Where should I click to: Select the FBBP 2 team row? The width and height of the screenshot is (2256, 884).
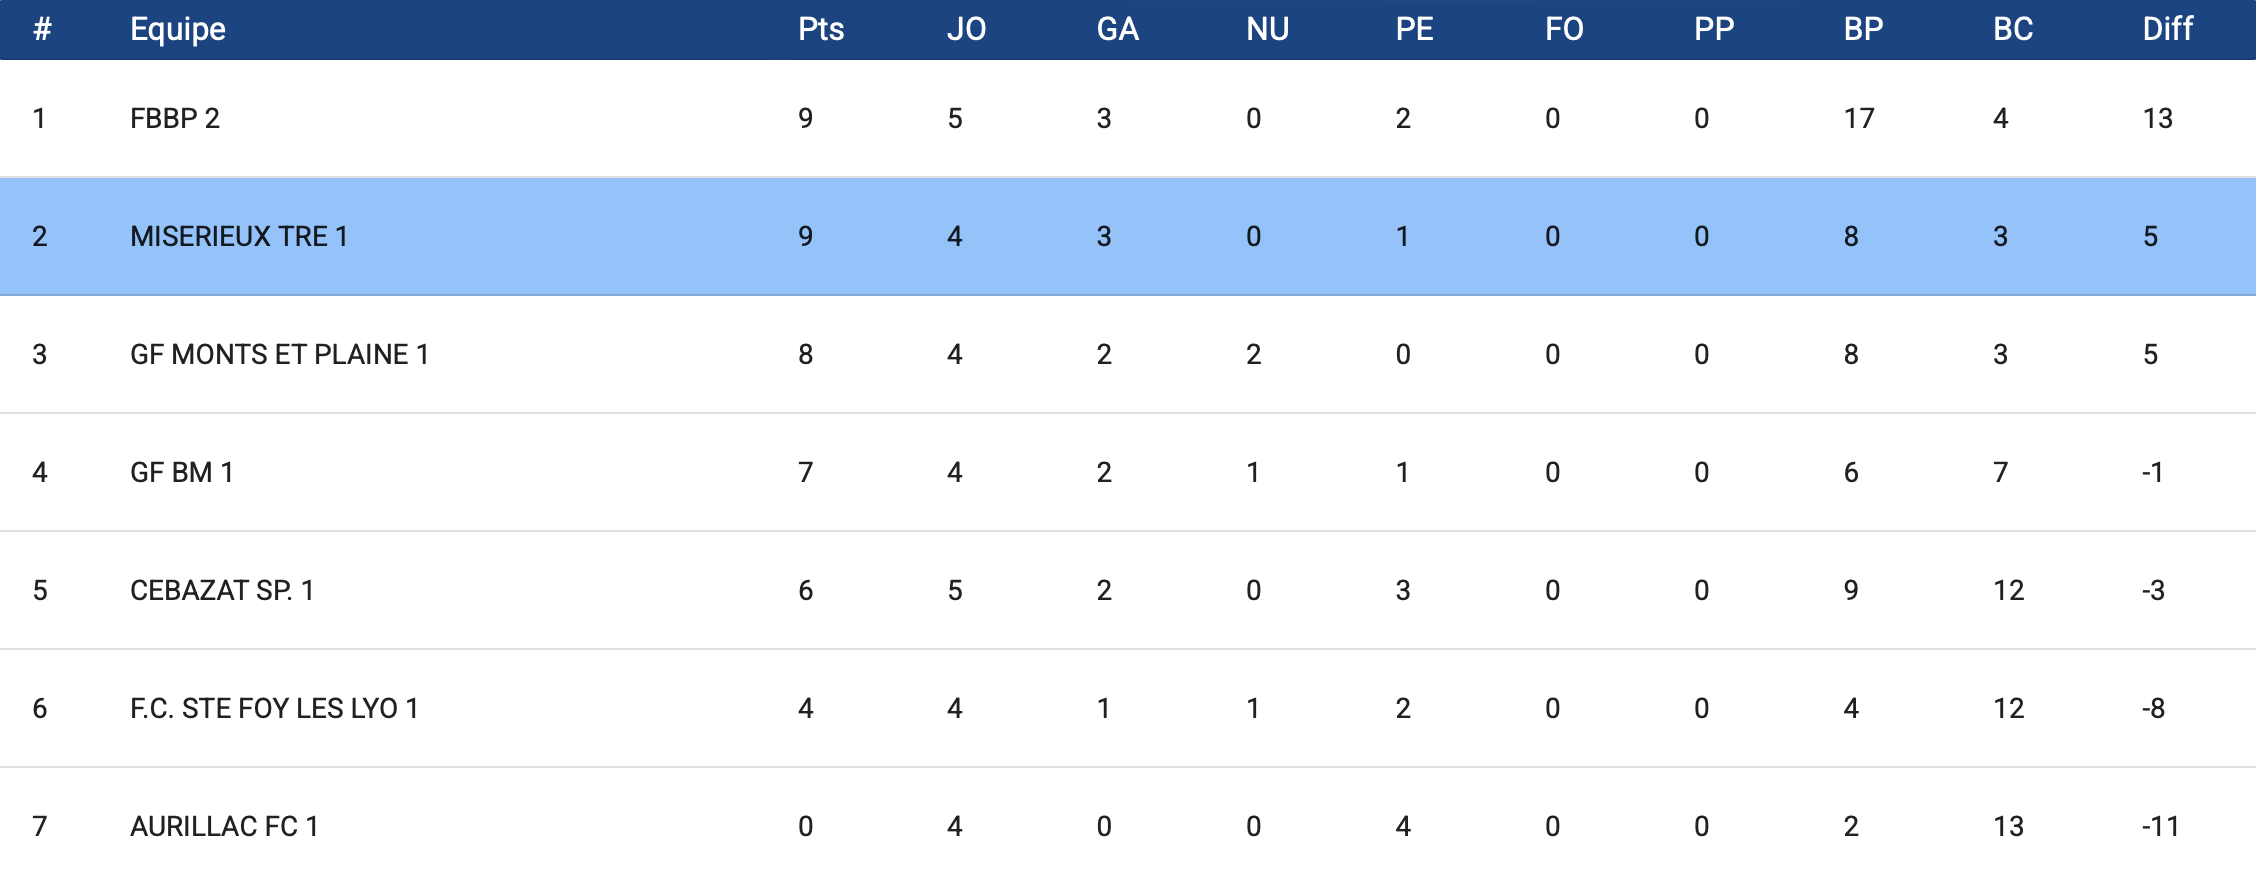pyautogui.click(x=175, y=119)
